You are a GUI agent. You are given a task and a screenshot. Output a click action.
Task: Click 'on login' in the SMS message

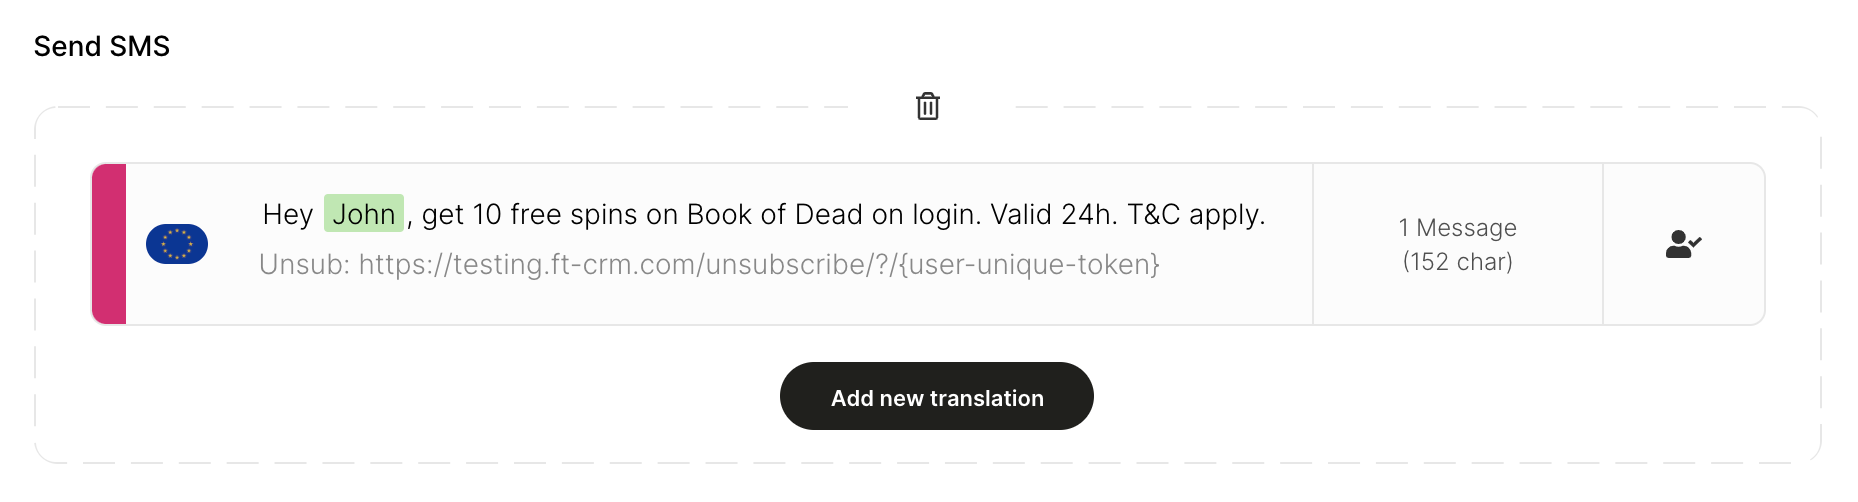[x=925, y=214]
